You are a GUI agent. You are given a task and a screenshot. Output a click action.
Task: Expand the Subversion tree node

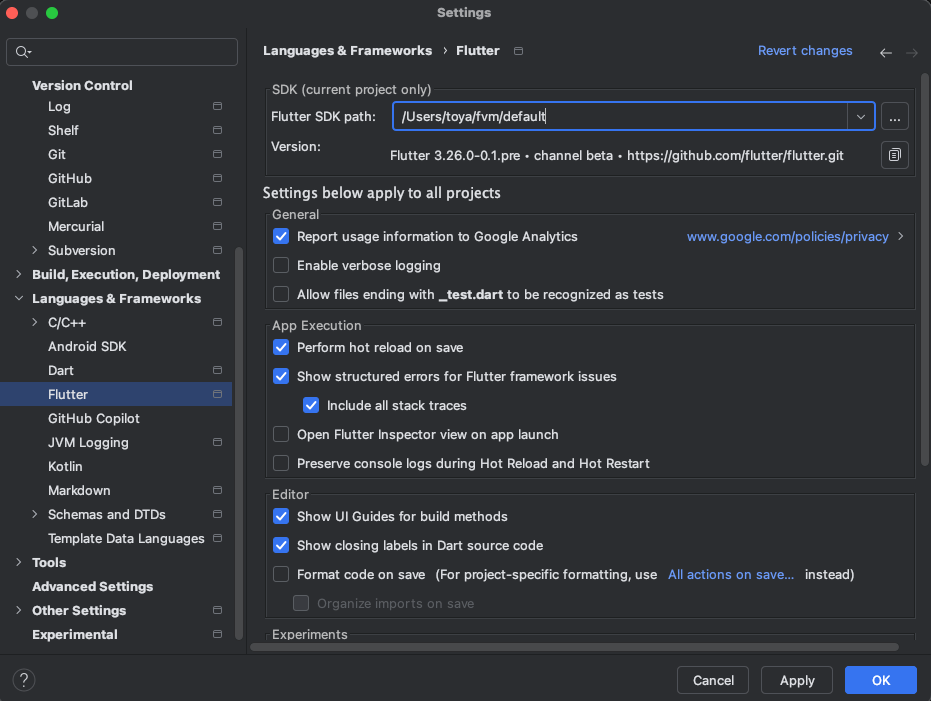click(34, 250)
